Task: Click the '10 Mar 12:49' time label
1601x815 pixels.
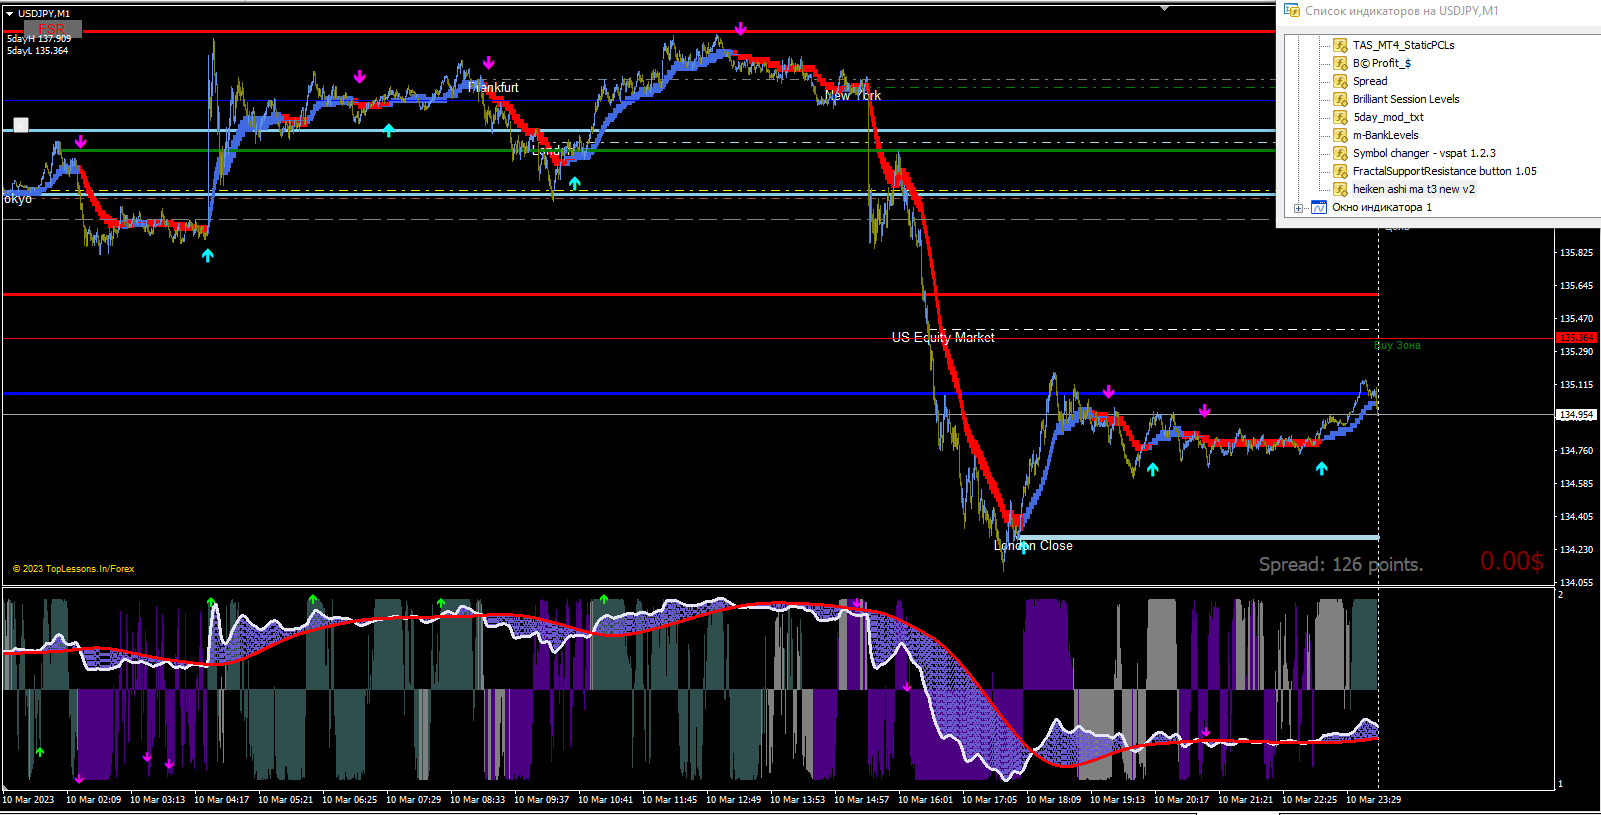Action: (733, 800)
